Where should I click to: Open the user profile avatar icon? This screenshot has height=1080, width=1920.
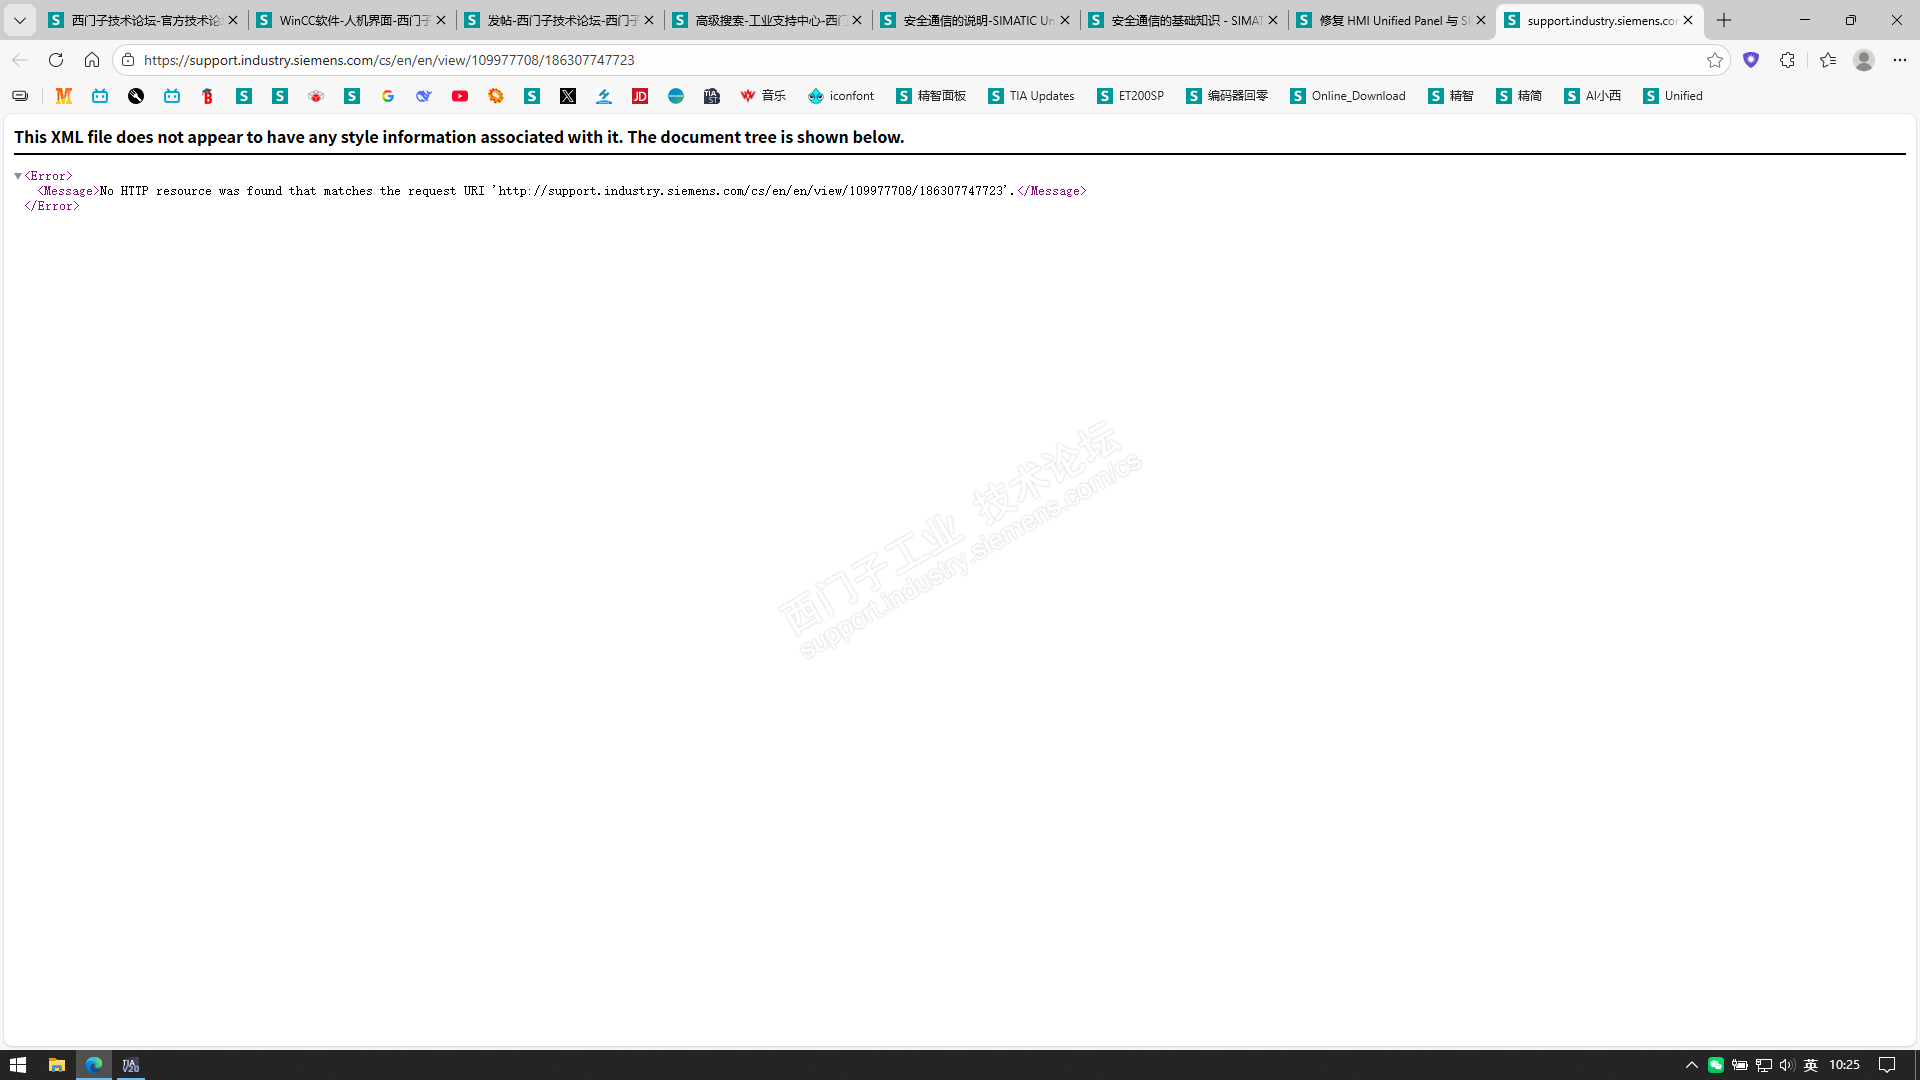(x=1863, y=60)
